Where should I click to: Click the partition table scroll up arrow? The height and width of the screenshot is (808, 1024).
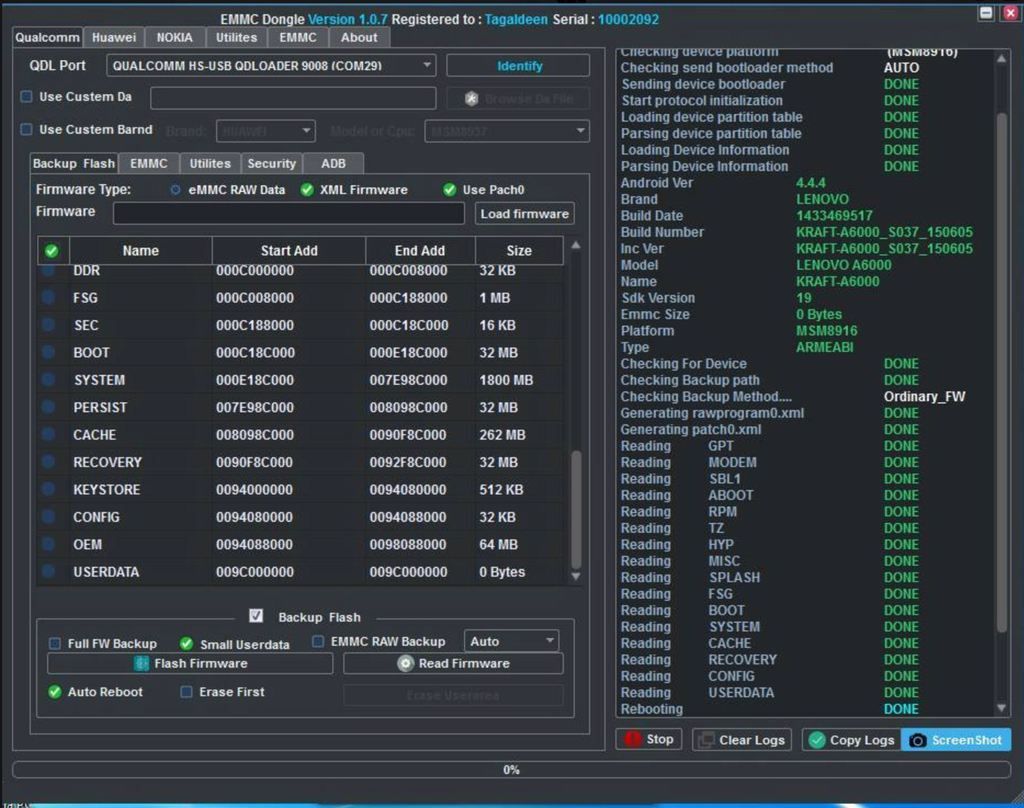coord(576,246)
